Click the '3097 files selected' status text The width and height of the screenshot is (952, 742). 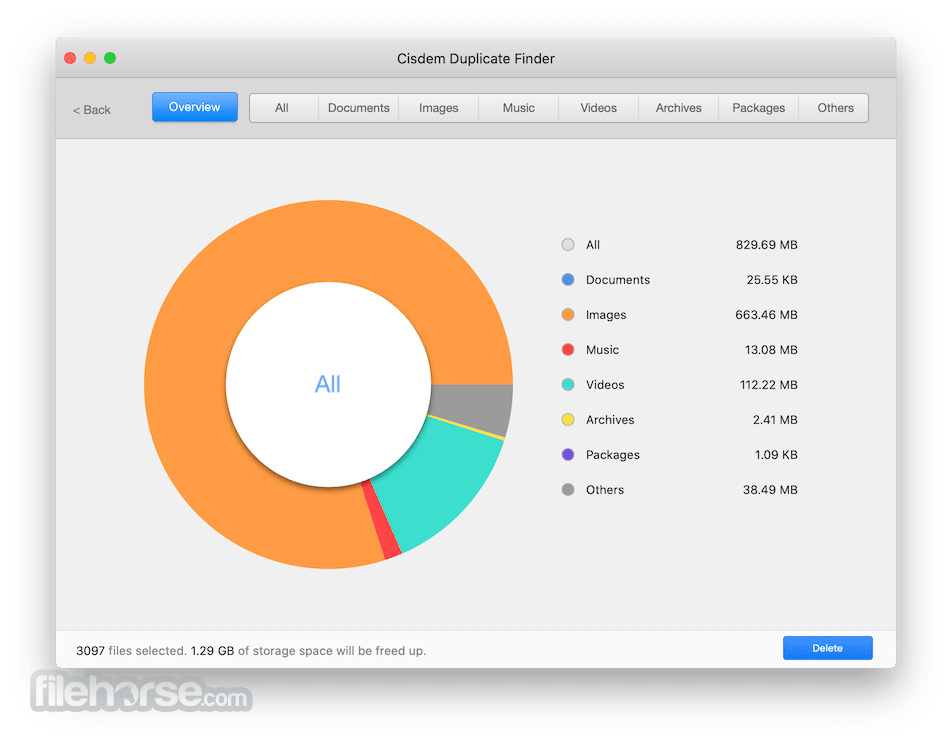tap(131, 650)
